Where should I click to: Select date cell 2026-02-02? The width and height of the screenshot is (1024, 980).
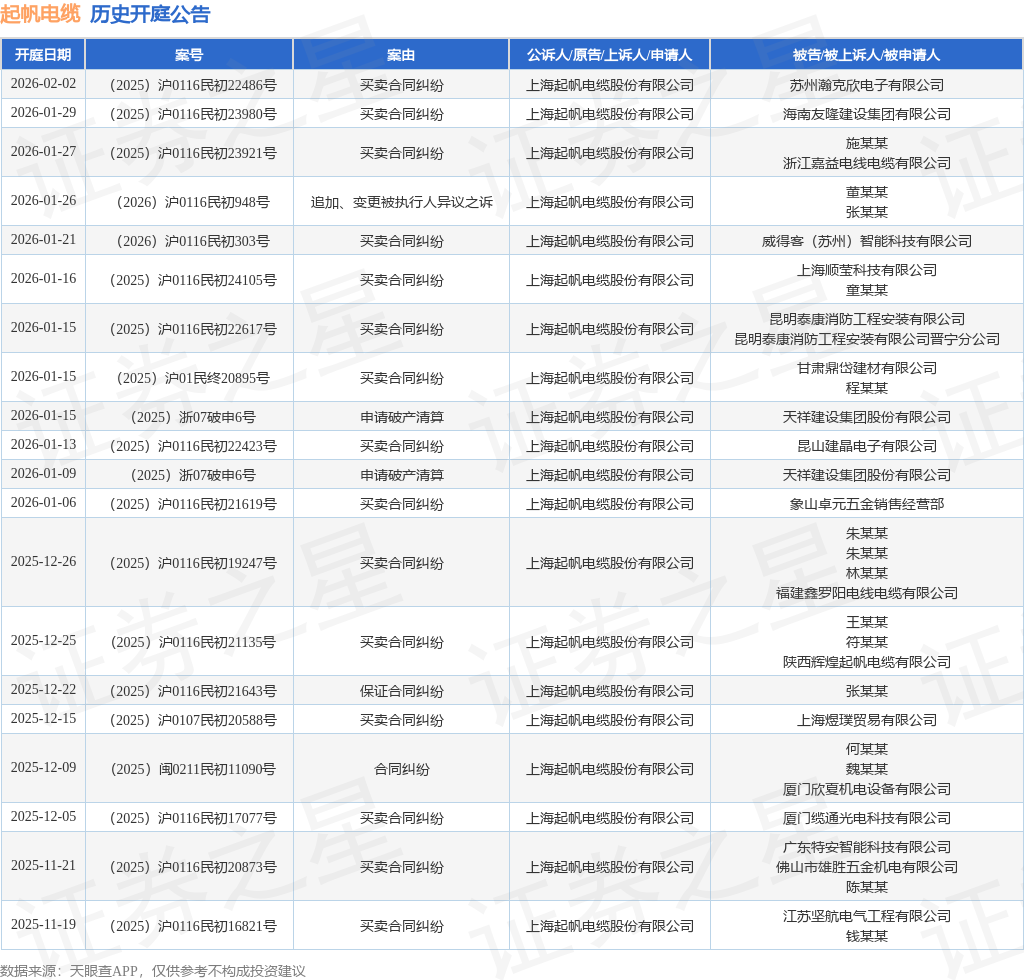click(x=43, y=84)
